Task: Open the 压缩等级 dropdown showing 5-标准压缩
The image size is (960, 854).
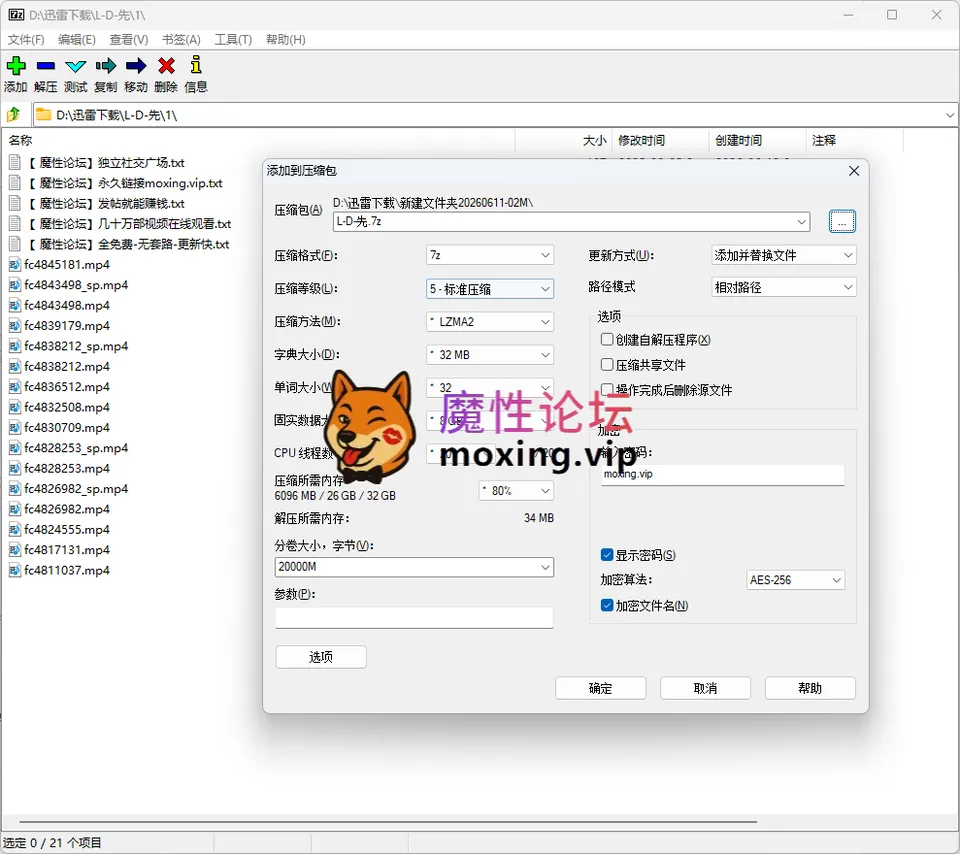Action: click(490, 289)
